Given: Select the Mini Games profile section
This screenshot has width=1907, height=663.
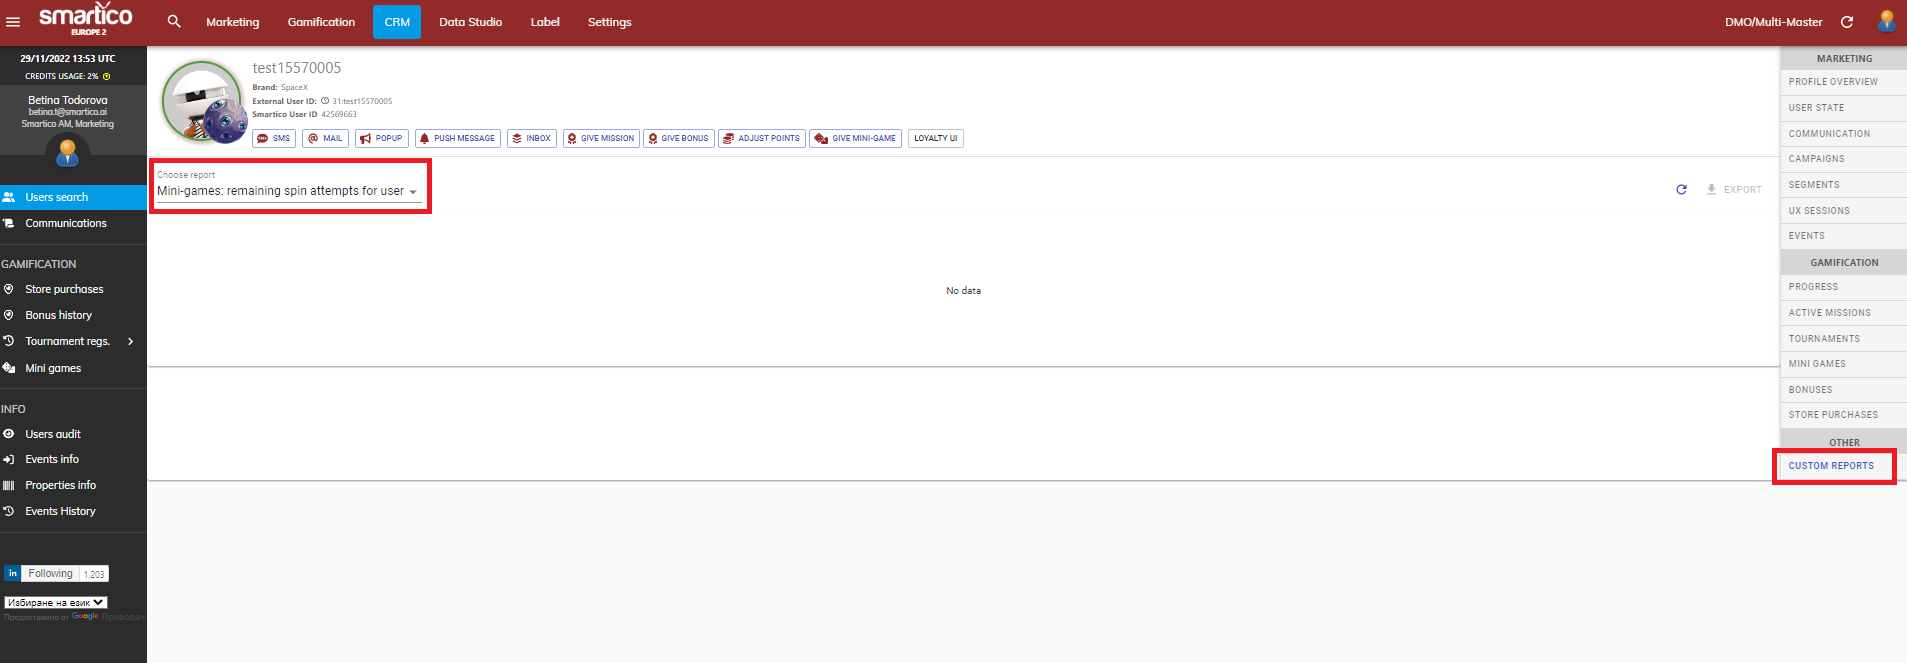Looking at the screenshot, I should [x=1817, y=364].
